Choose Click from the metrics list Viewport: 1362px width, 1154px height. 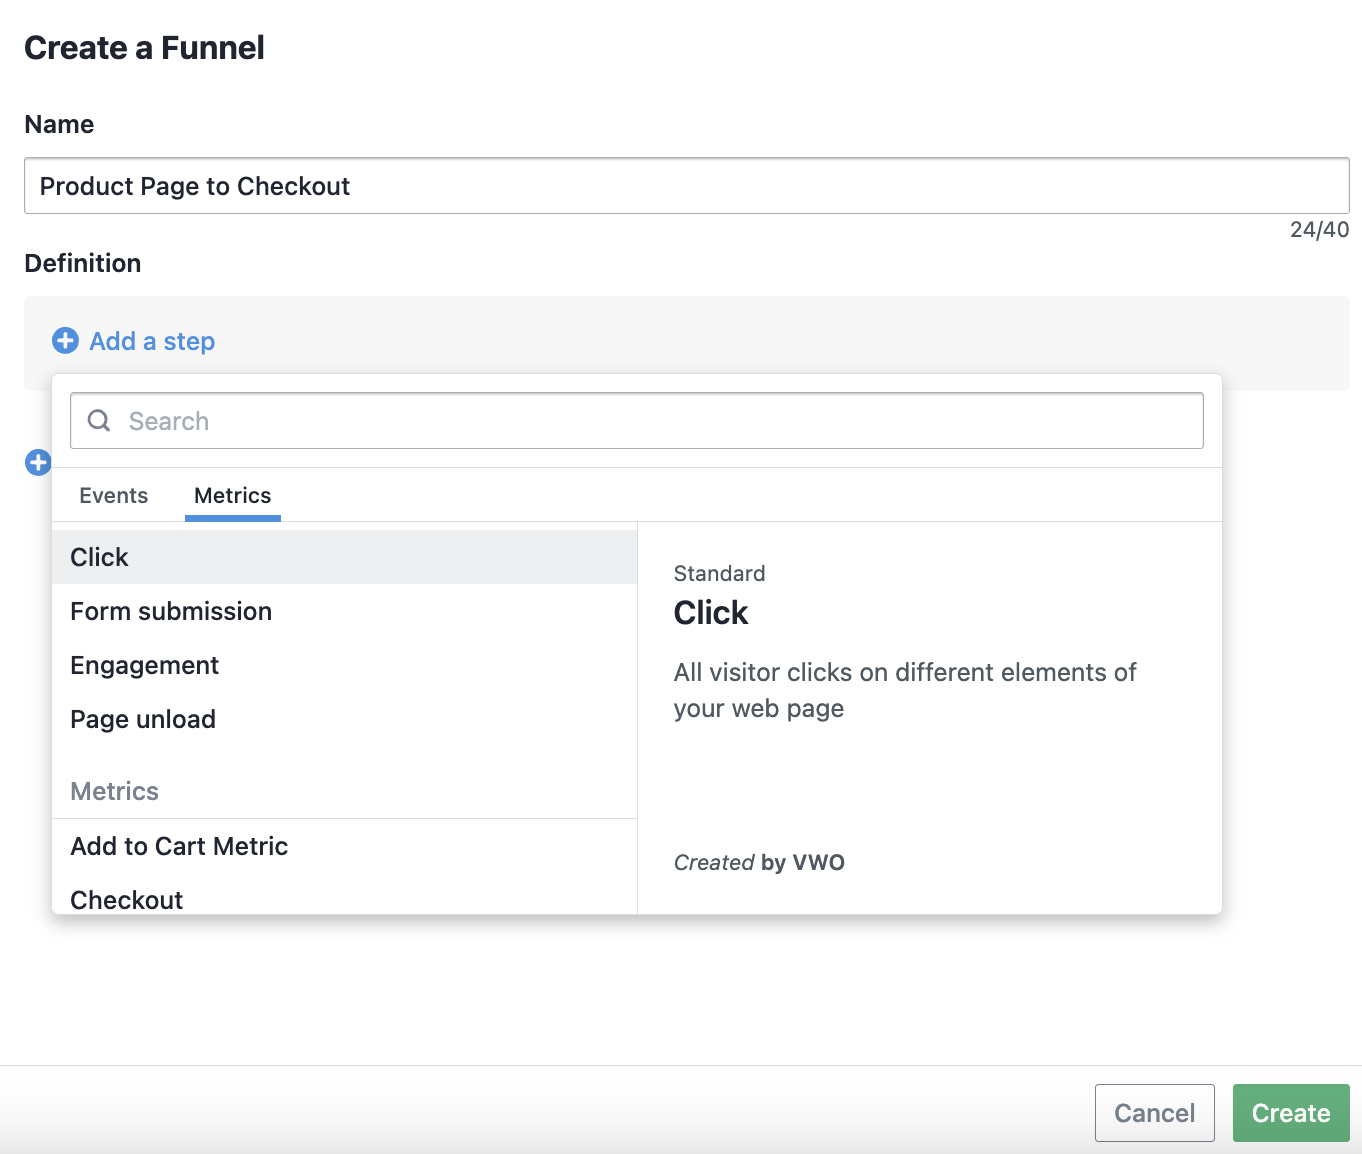(x=344, y=557)
